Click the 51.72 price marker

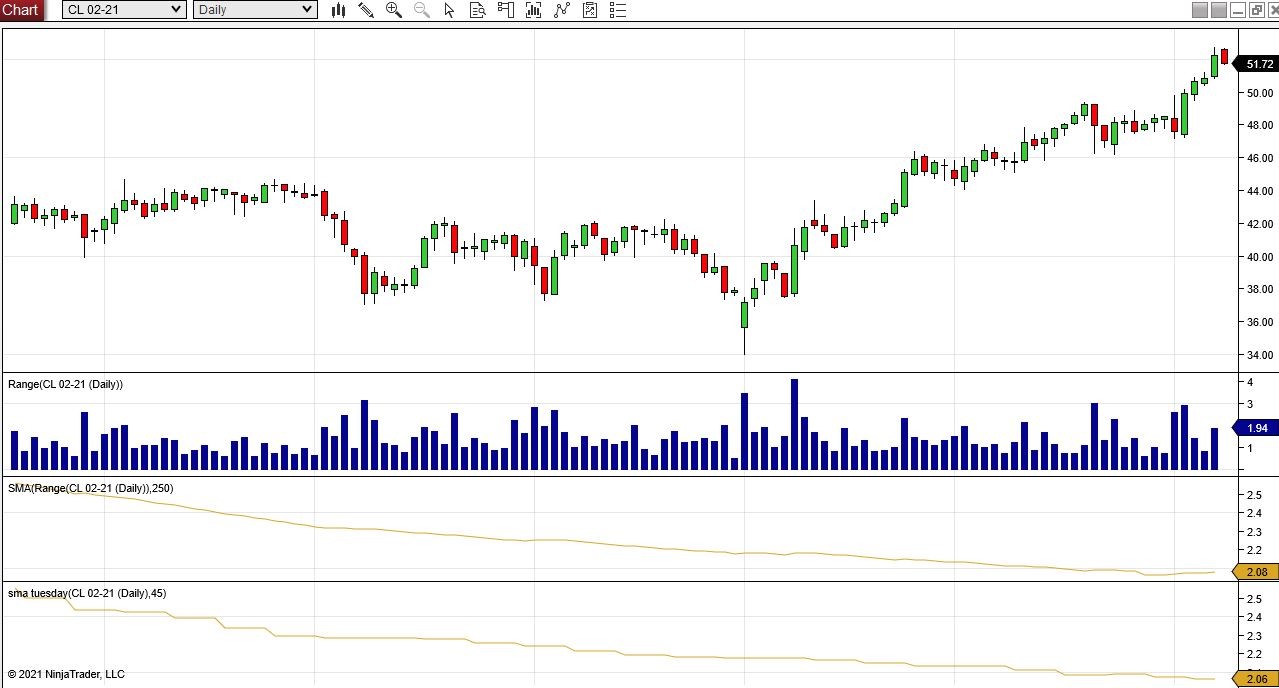click(x=1258, y=62)
